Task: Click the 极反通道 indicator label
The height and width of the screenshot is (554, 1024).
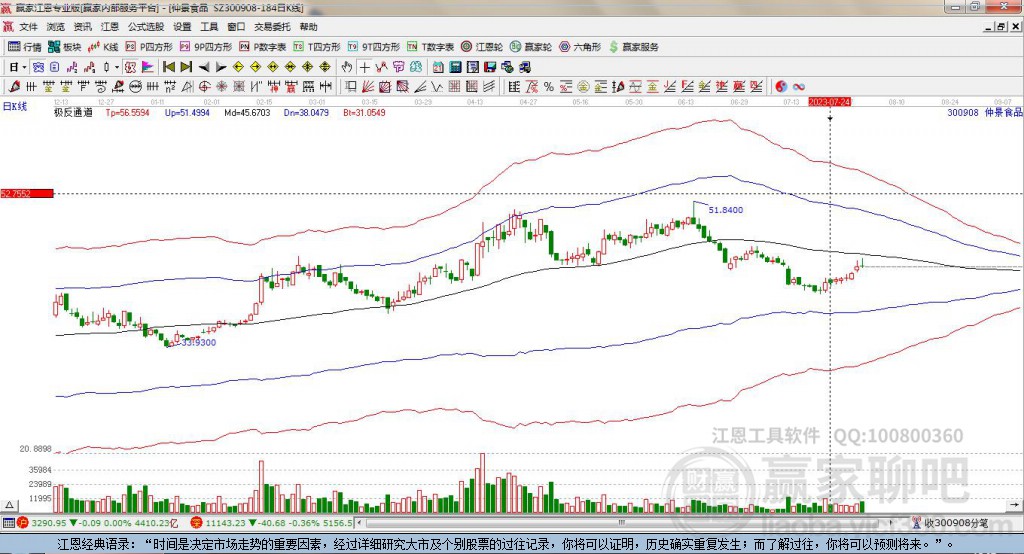Action: click(x=73, y=113)
